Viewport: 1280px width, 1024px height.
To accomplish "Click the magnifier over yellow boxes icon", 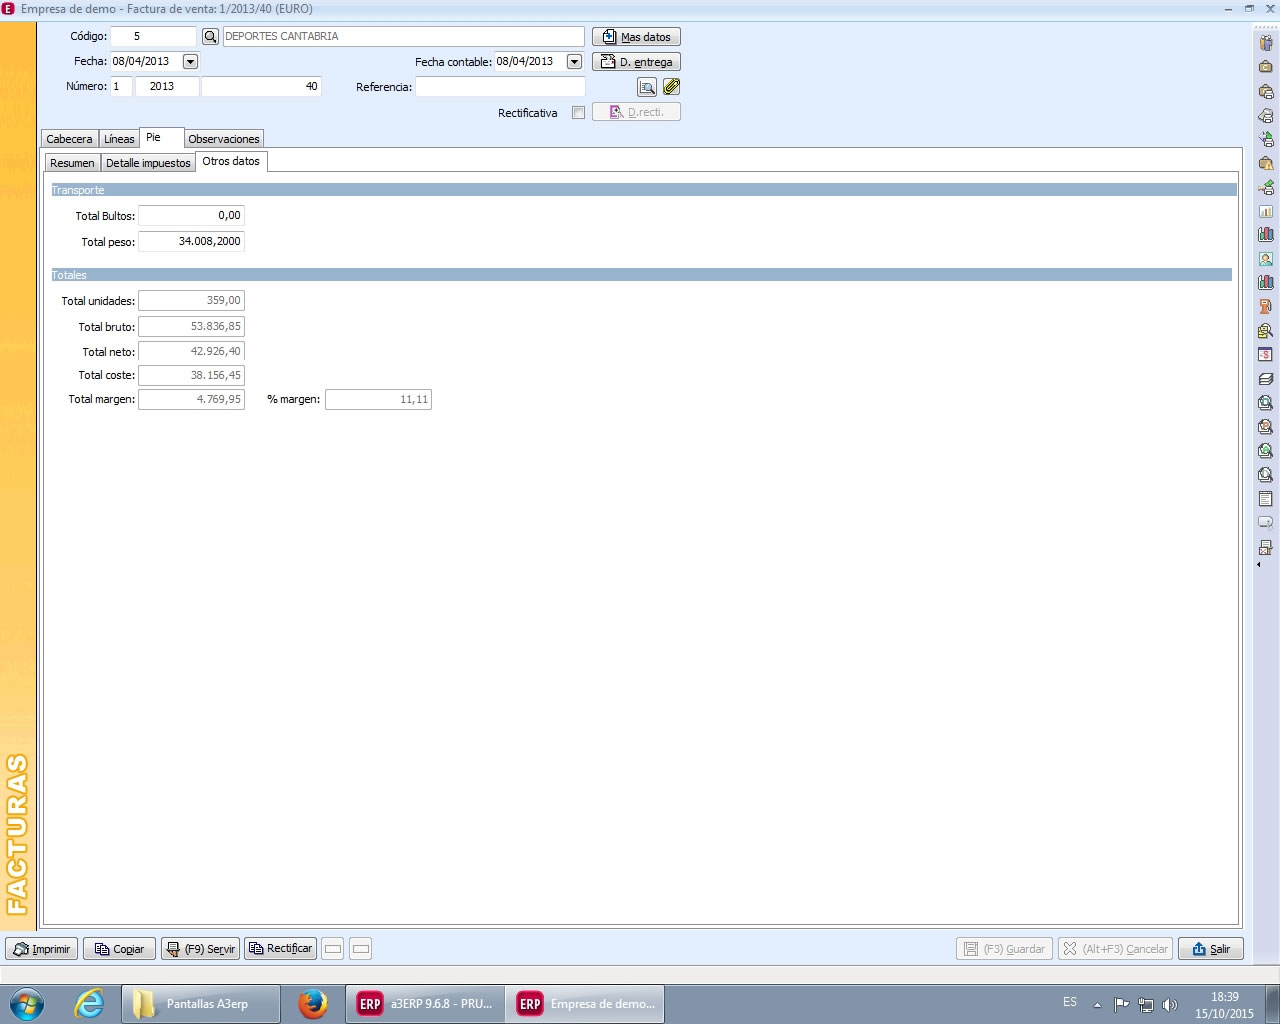I will coord(1265,330).
